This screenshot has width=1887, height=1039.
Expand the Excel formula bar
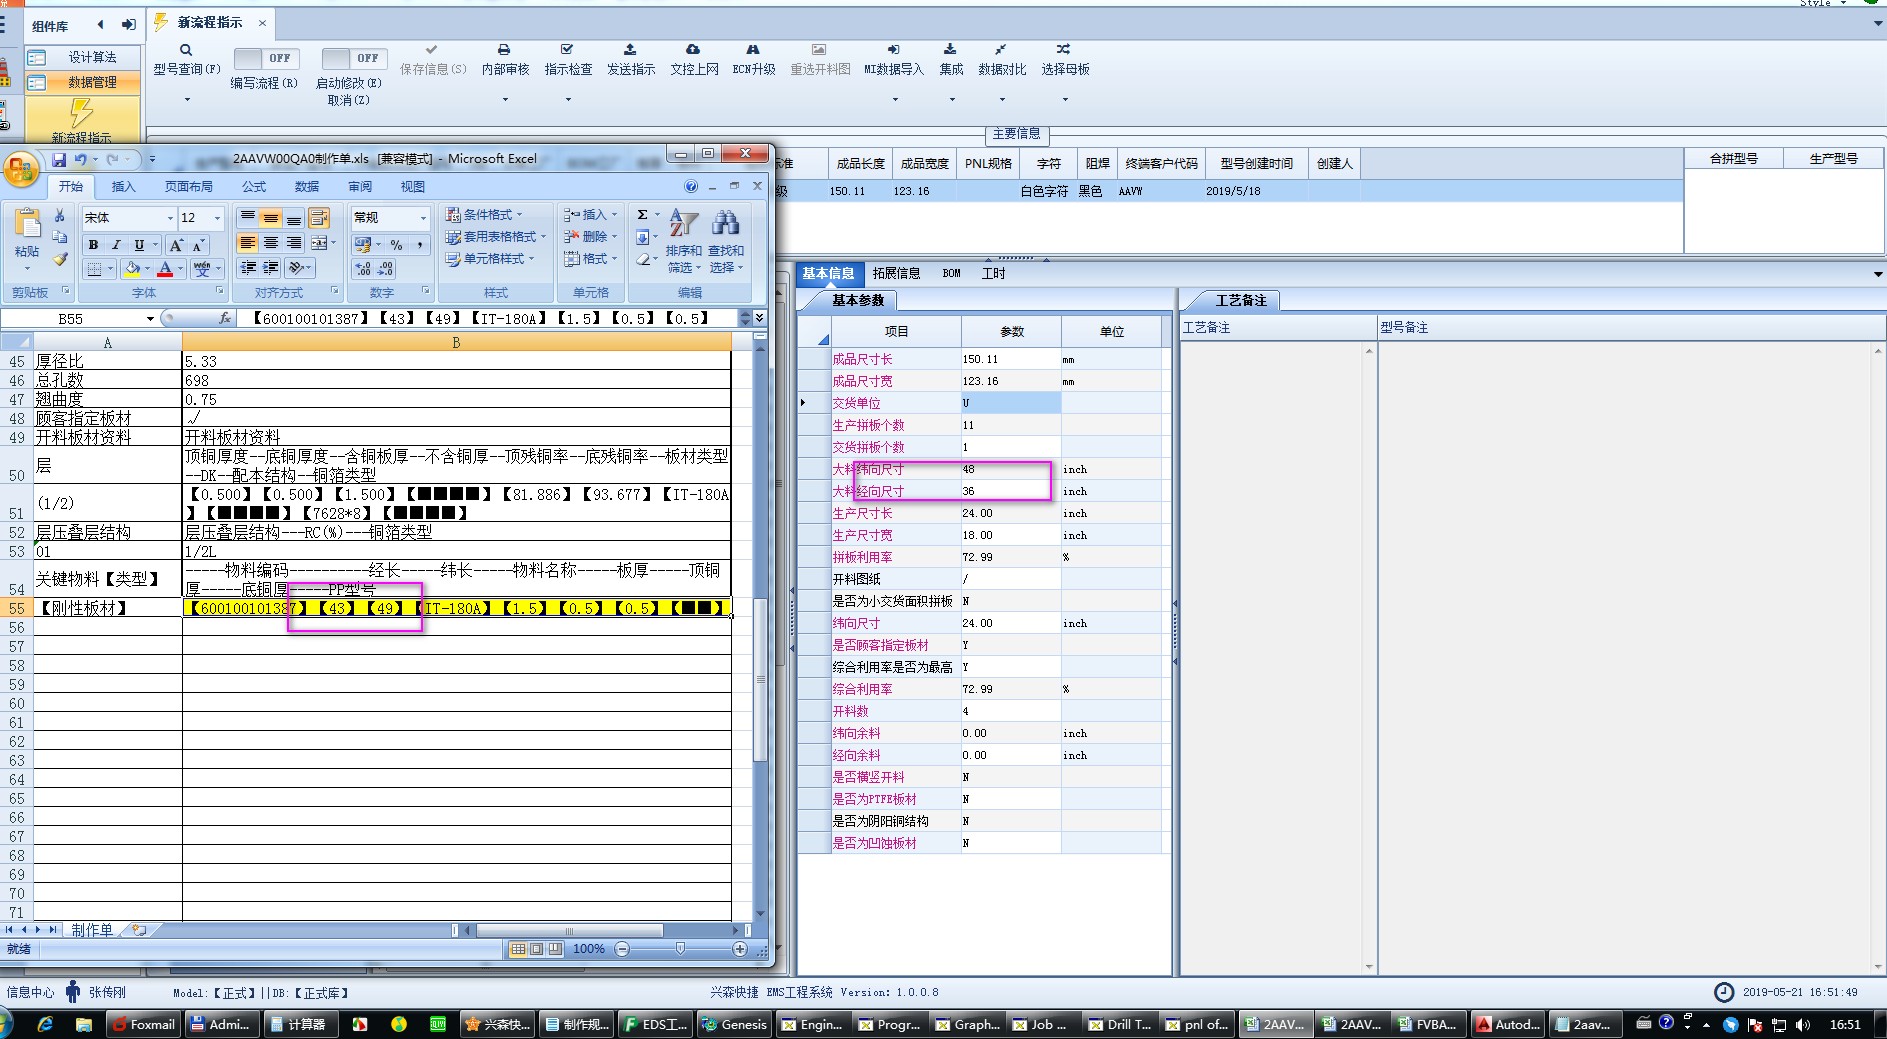tap(759, 318)
